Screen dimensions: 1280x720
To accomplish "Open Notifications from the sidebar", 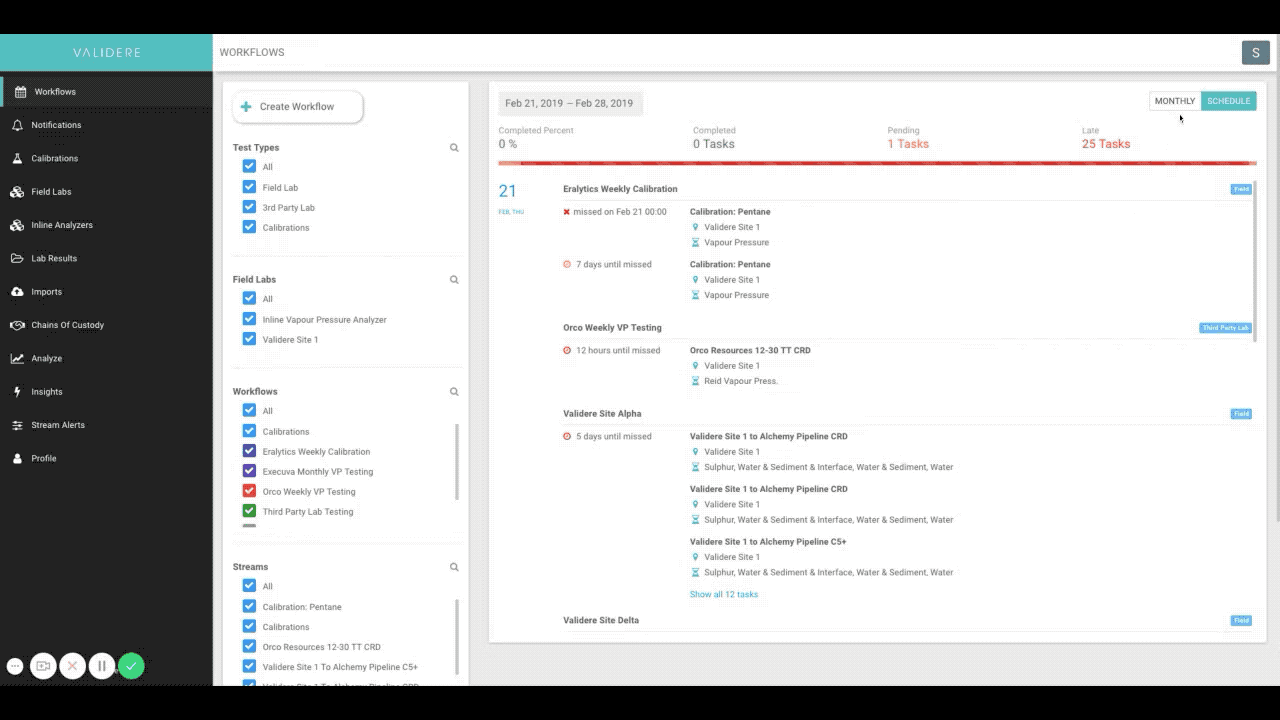I will [56, 124].
